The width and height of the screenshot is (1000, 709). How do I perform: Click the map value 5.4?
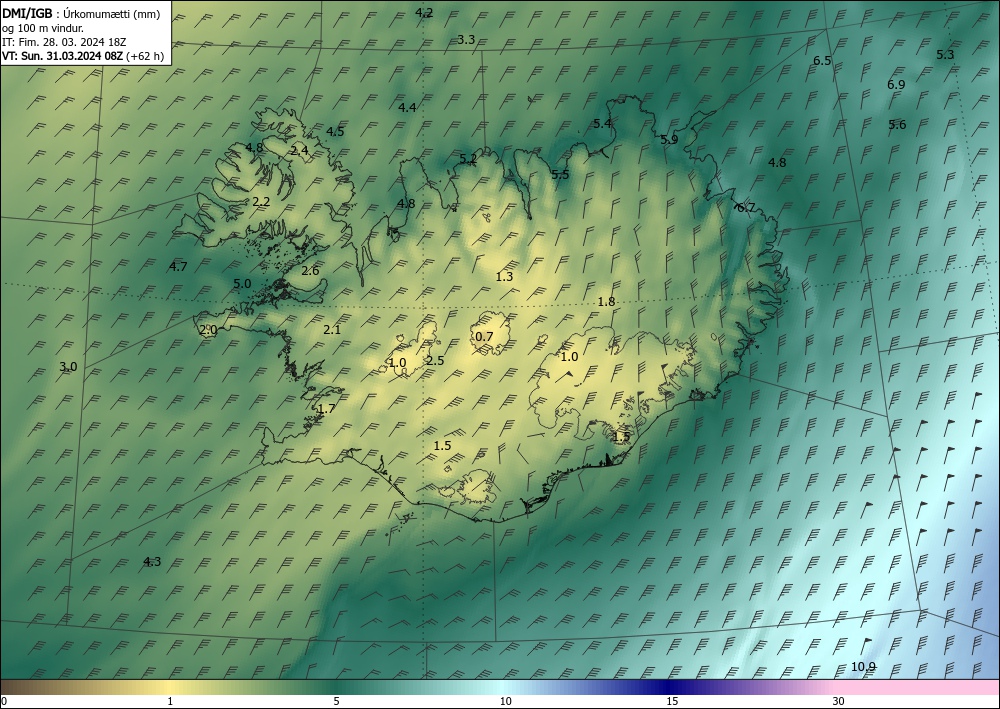coord(603,124)
